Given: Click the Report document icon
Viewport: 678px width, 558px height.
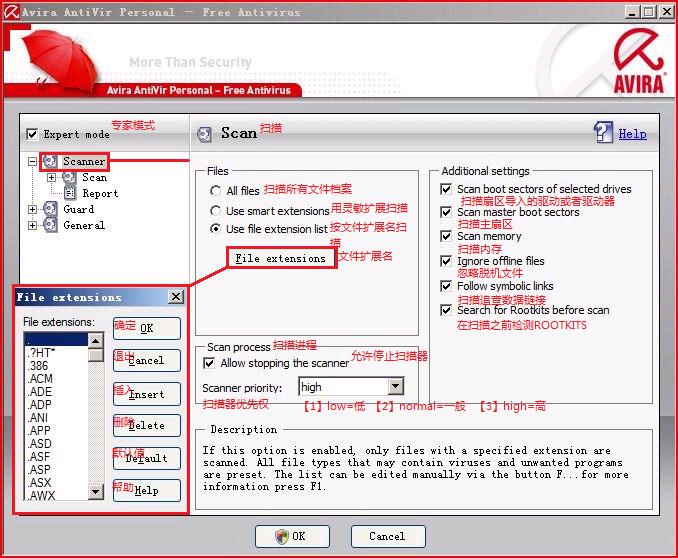Looking at the screenshot, I should (x=70, y=193).
